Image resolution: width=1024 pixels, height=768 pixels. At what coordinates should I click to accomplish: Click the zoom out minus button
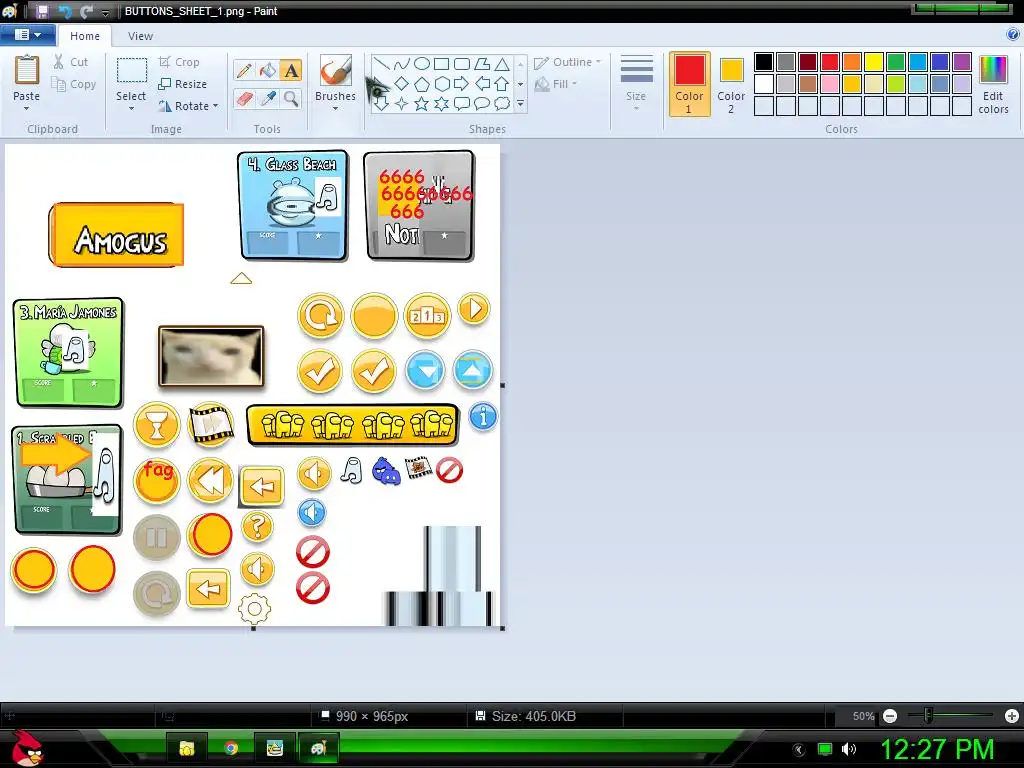(889, 716)
